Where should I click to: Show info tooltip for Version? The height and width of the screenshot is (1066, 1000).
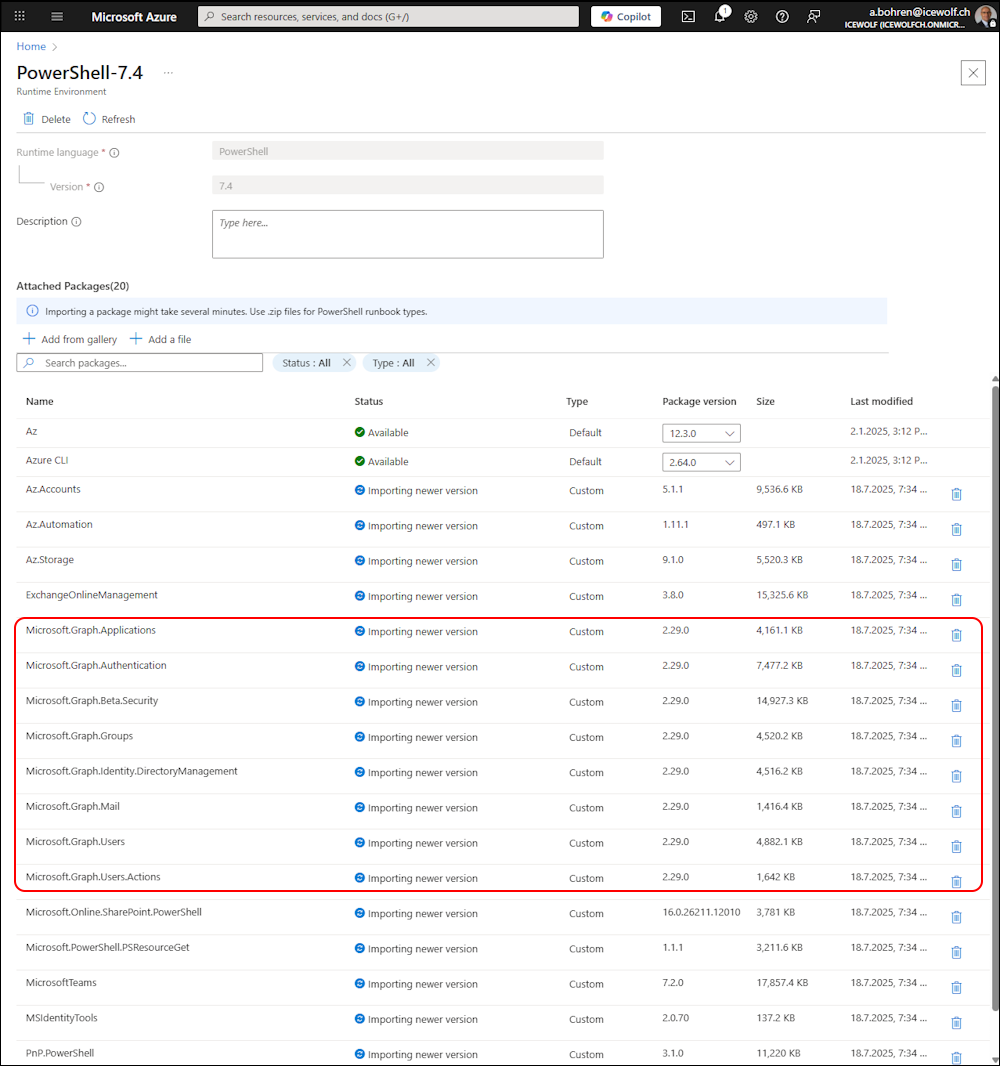[x=99, y=187]
